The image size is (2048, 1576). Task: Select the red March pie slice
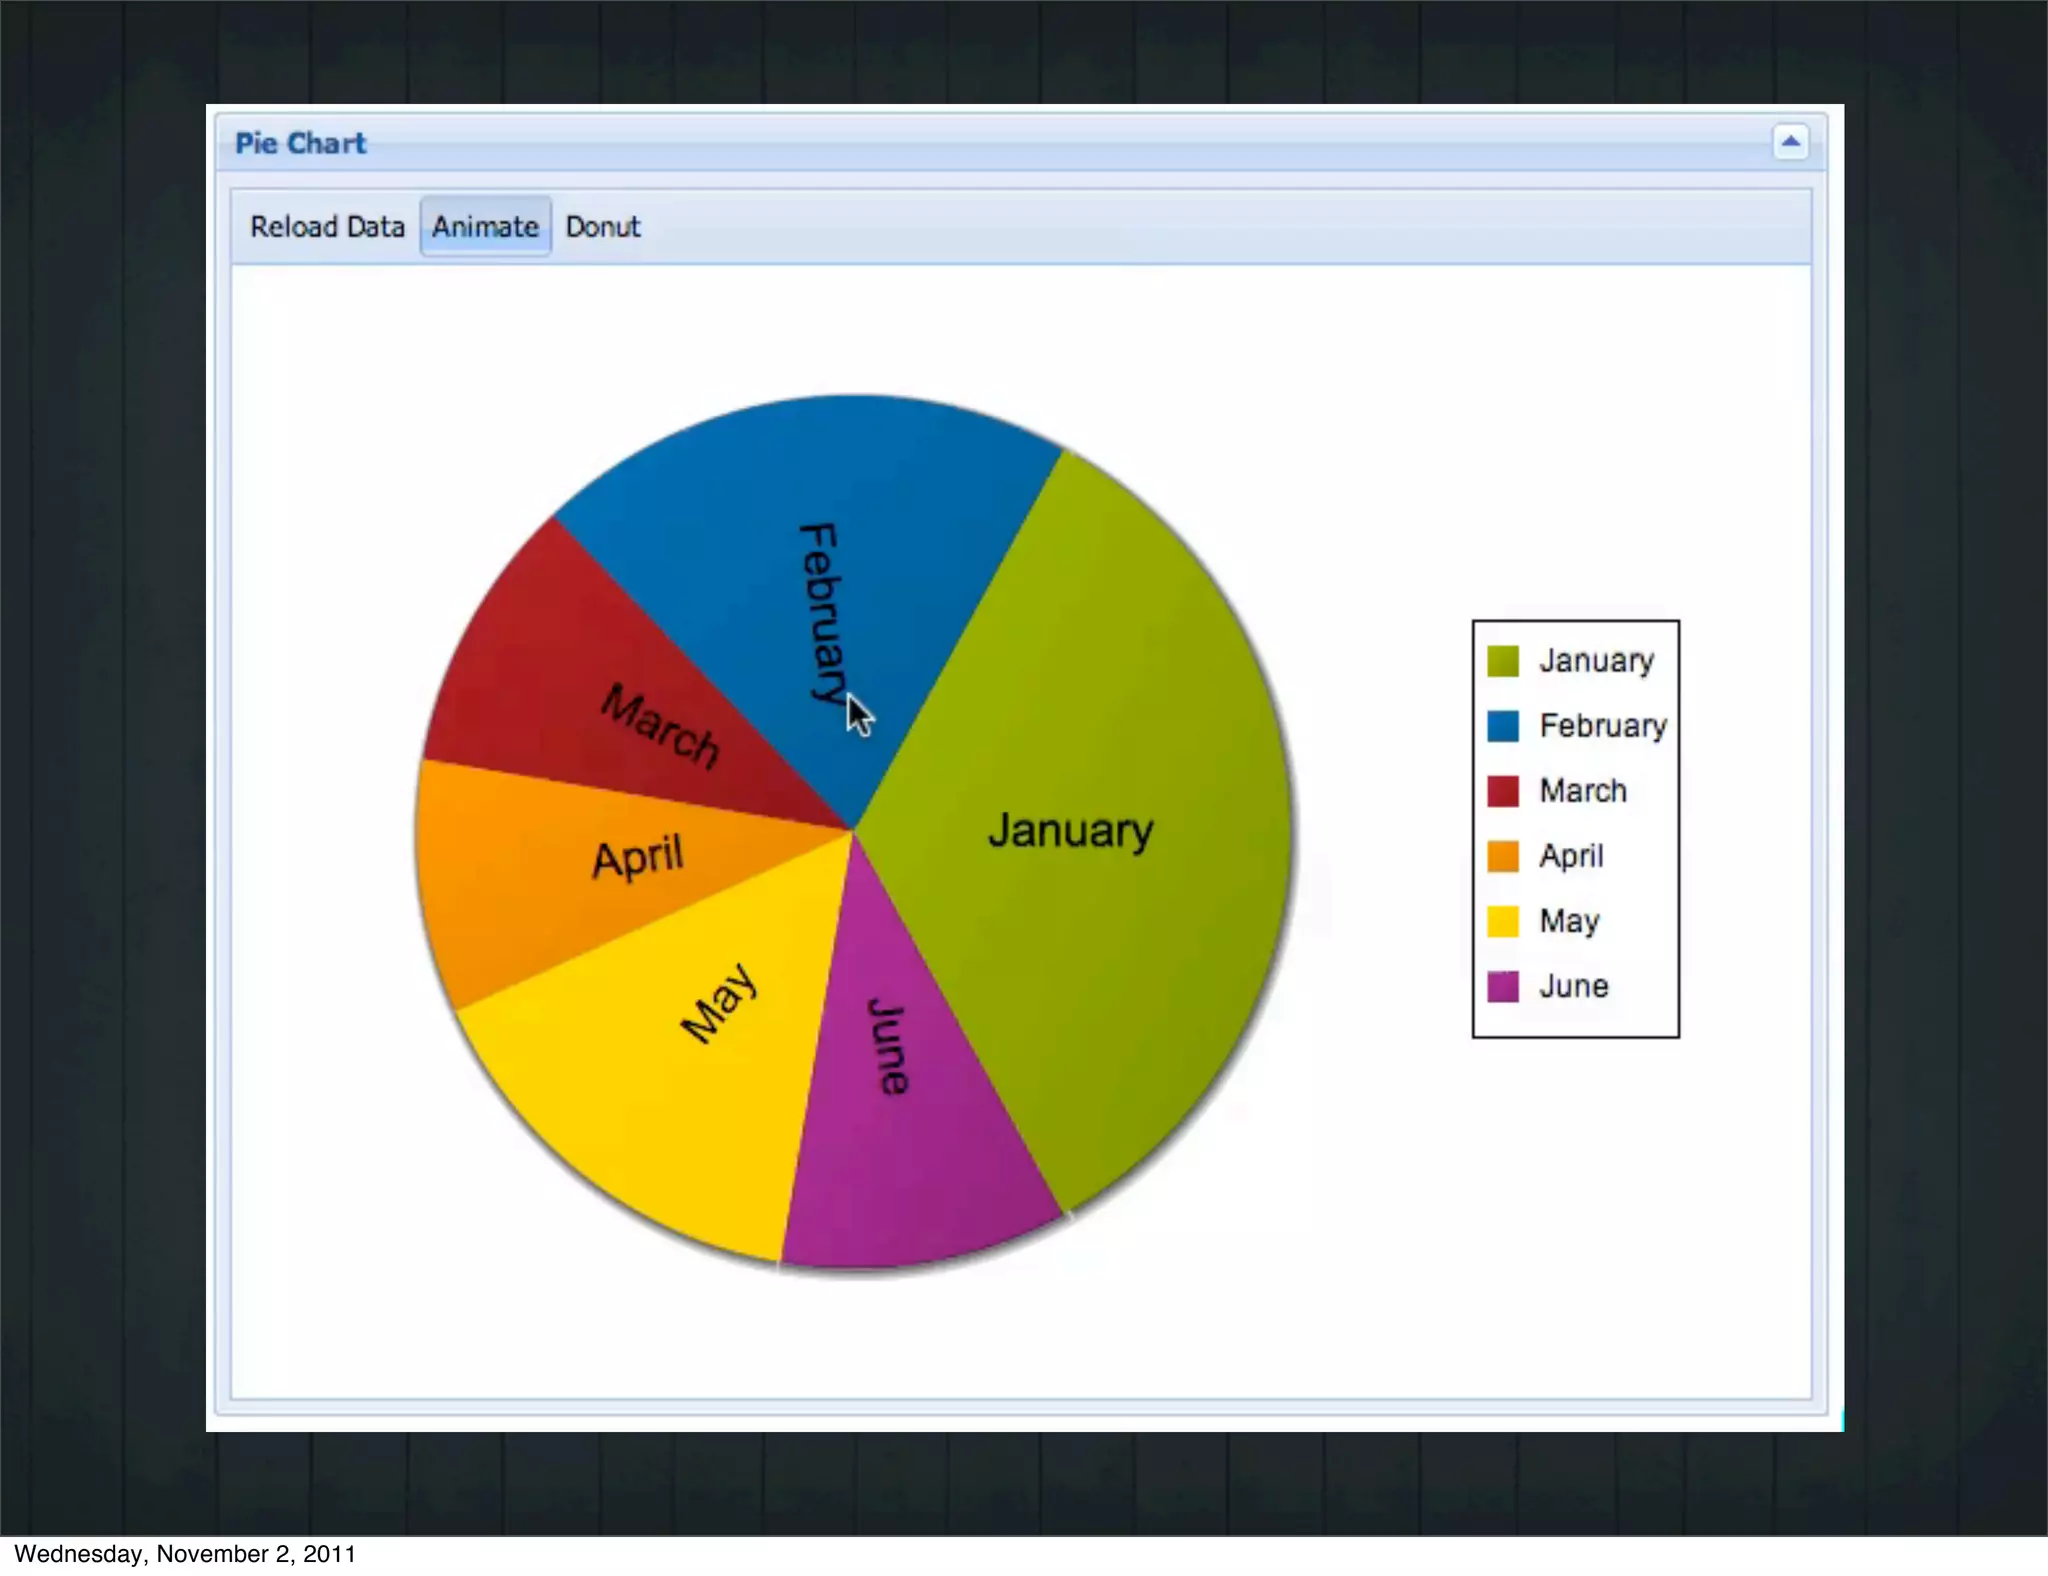pyautogui.click(x=560, y=680)
